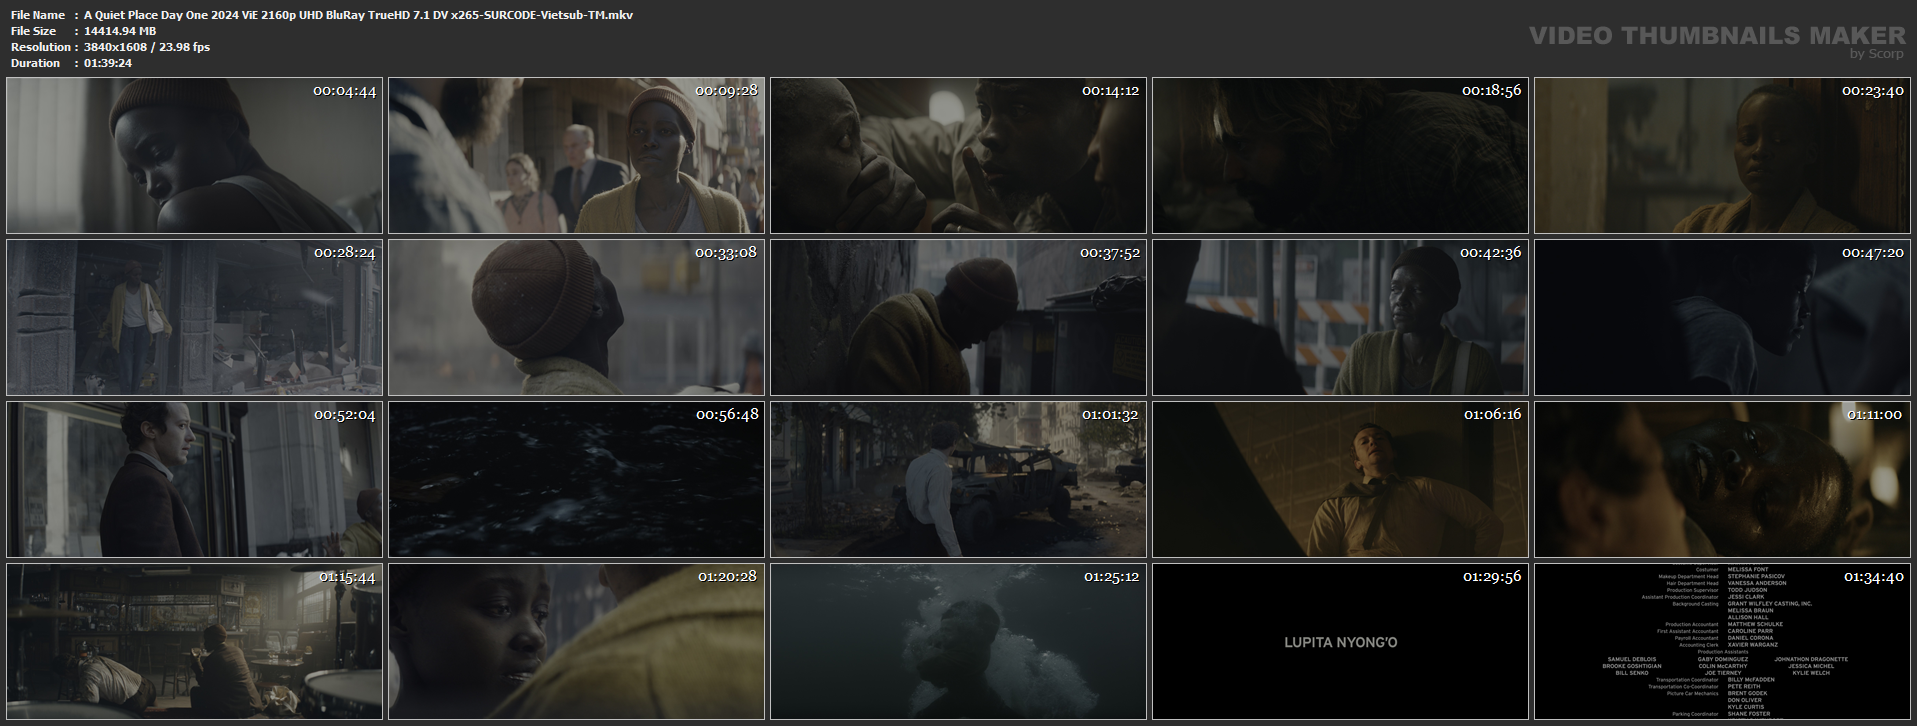1917x726 pixels.
Task: Click the File Name label
Action: pyautogui.click(x=38, y=15)
